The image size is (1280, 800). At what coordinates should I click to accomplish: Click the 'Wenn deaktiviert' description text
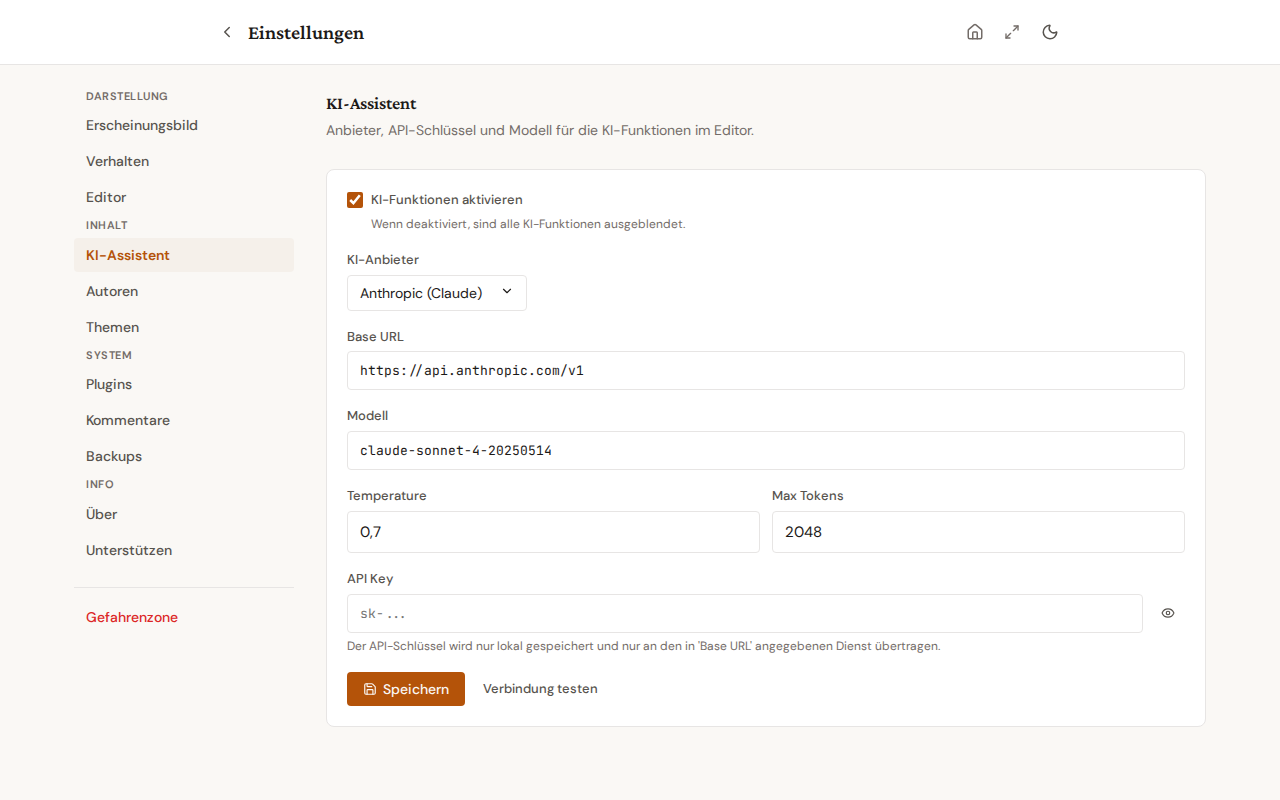click(528, 224)
